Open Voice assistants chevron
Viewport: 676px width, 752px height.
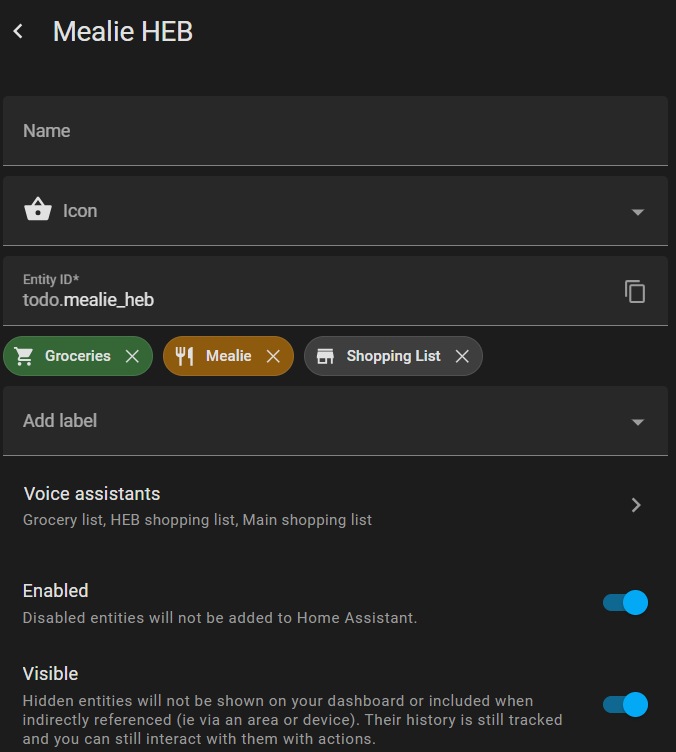pos(636,505)
